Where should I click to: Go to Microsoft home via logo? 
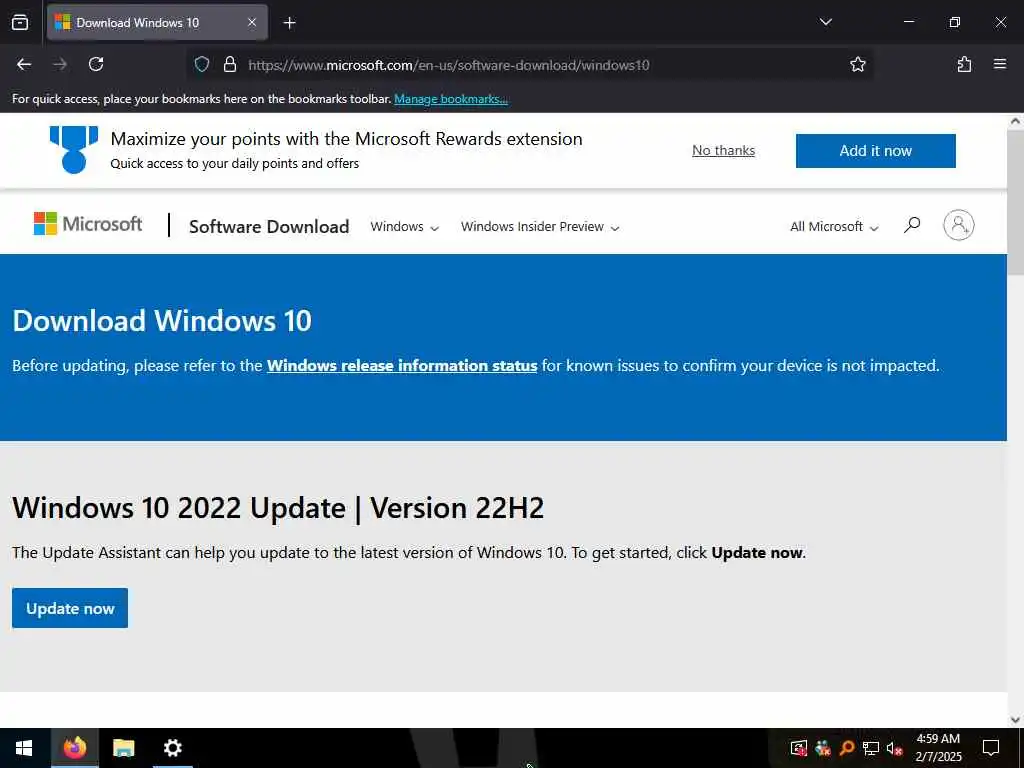point(88,224)
